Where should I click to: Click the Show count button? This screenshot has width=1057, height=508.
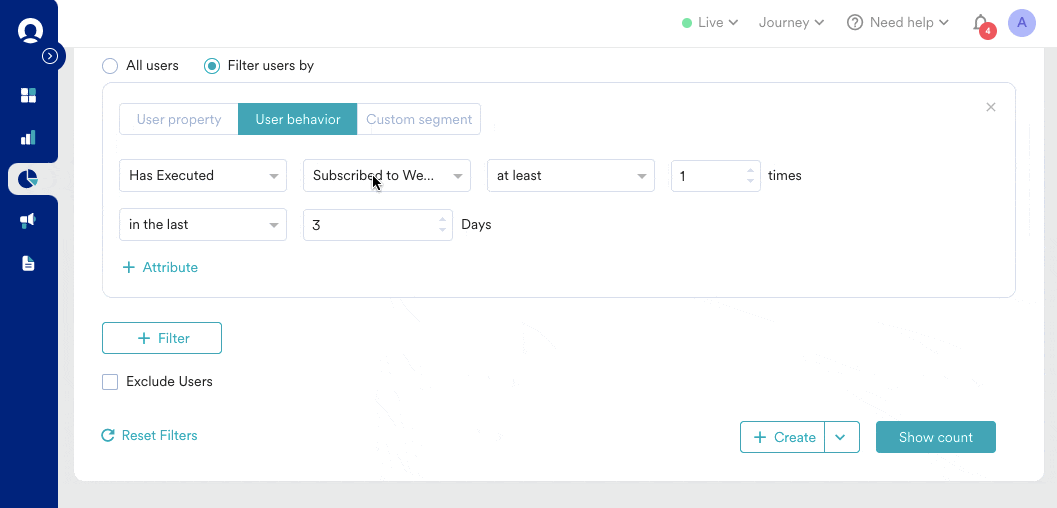[x=935, y=437]
